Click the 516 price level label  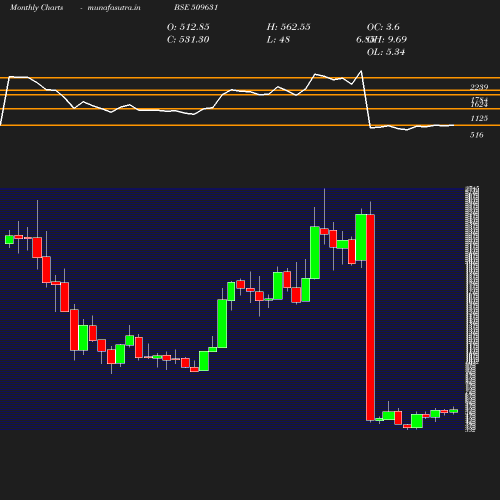(x=477, y=135)
